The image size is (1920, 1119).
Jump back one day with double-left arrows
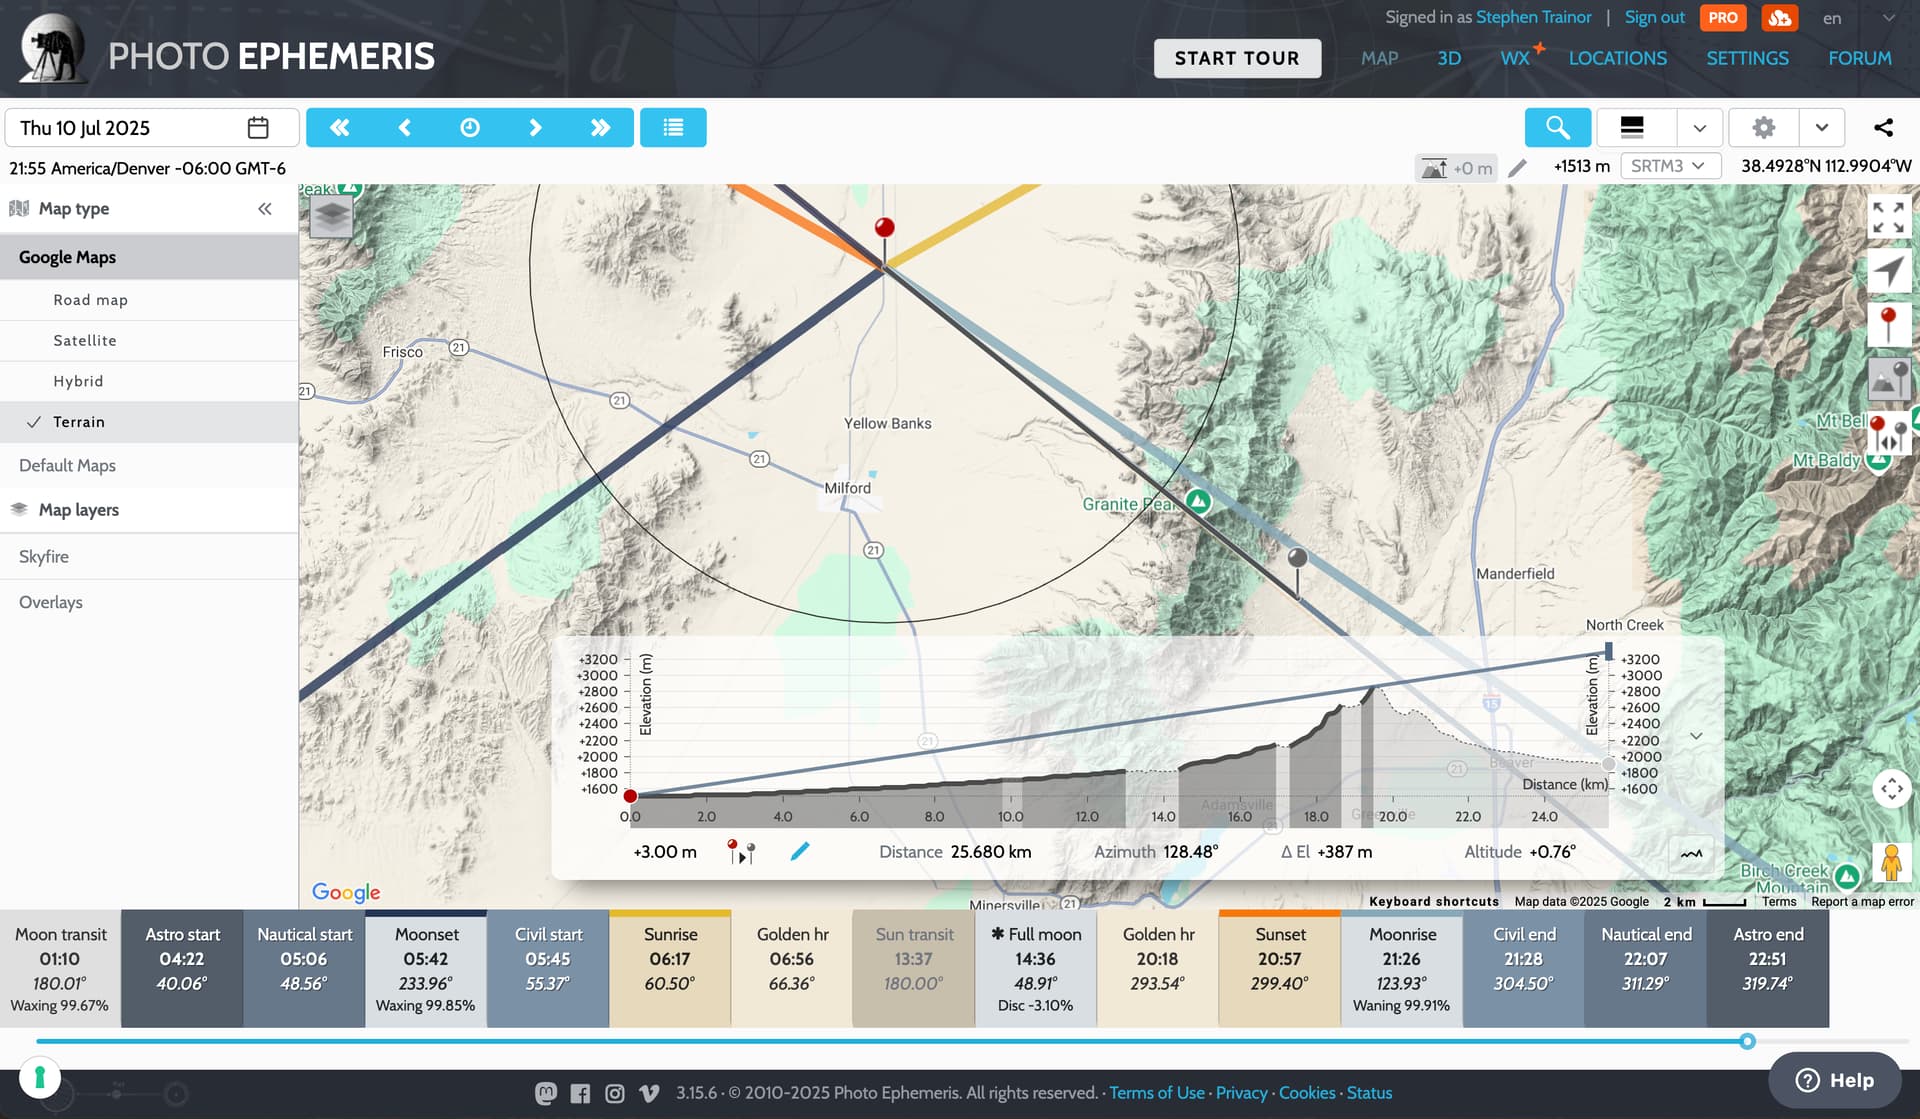coord(340,127)
